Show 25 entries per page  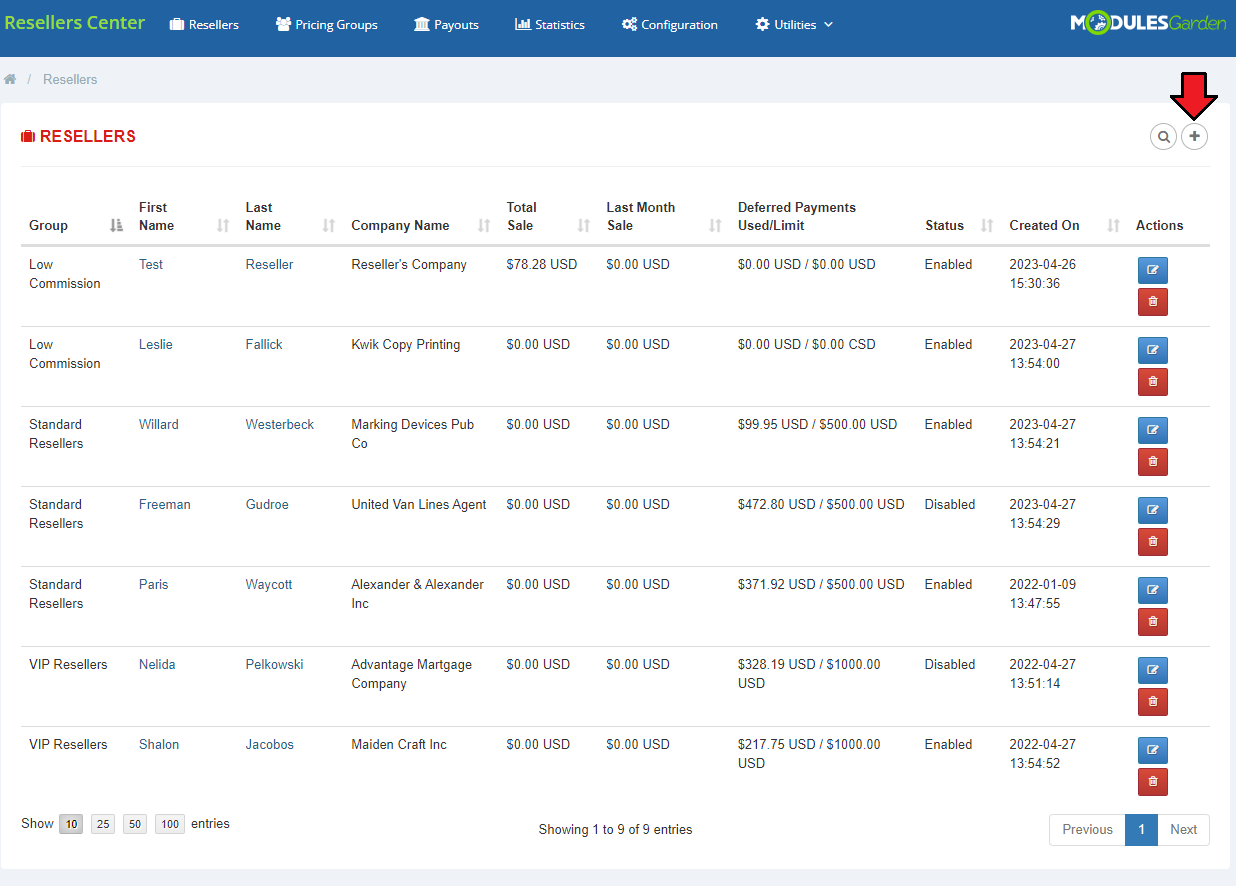coord(103,824)
